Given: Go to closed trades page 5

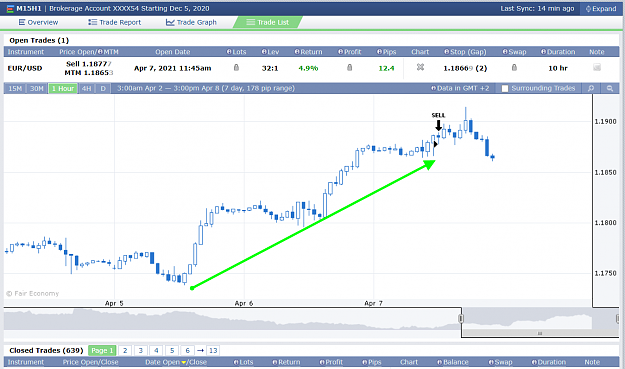Looking at the screenshot, I should pos(172,351).
